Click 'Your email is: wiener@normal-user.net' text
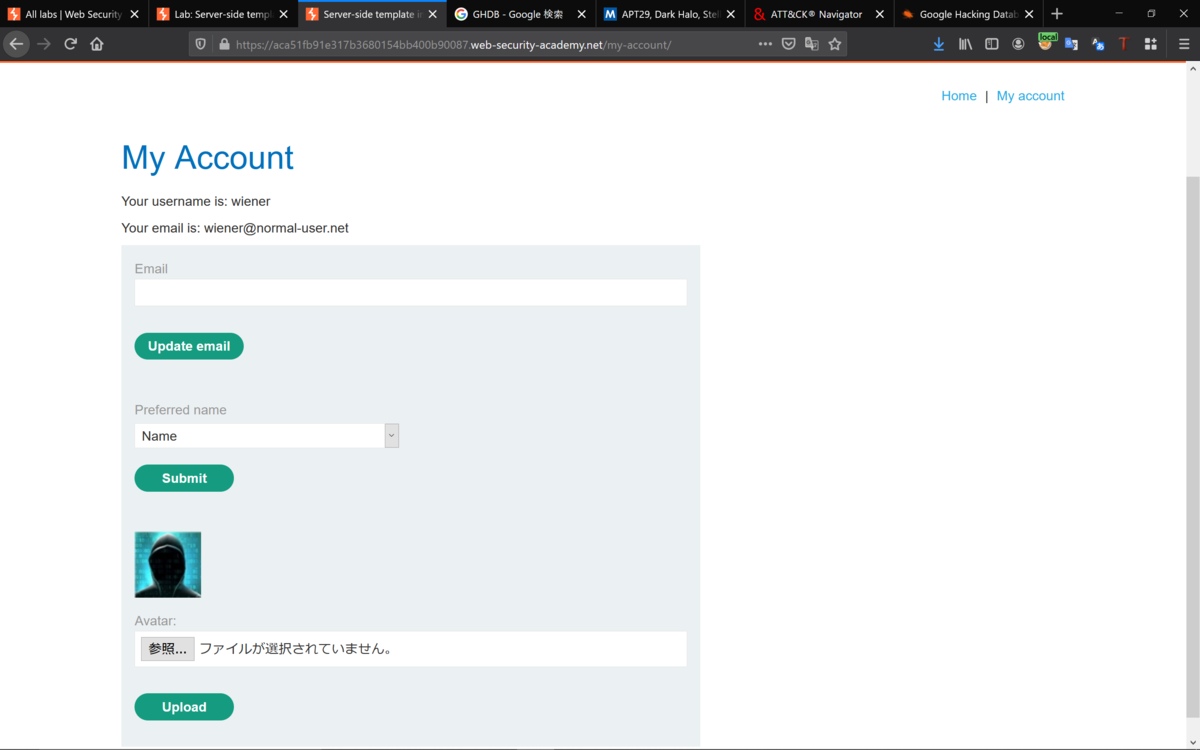1200x750 pixels. [235, 228]
